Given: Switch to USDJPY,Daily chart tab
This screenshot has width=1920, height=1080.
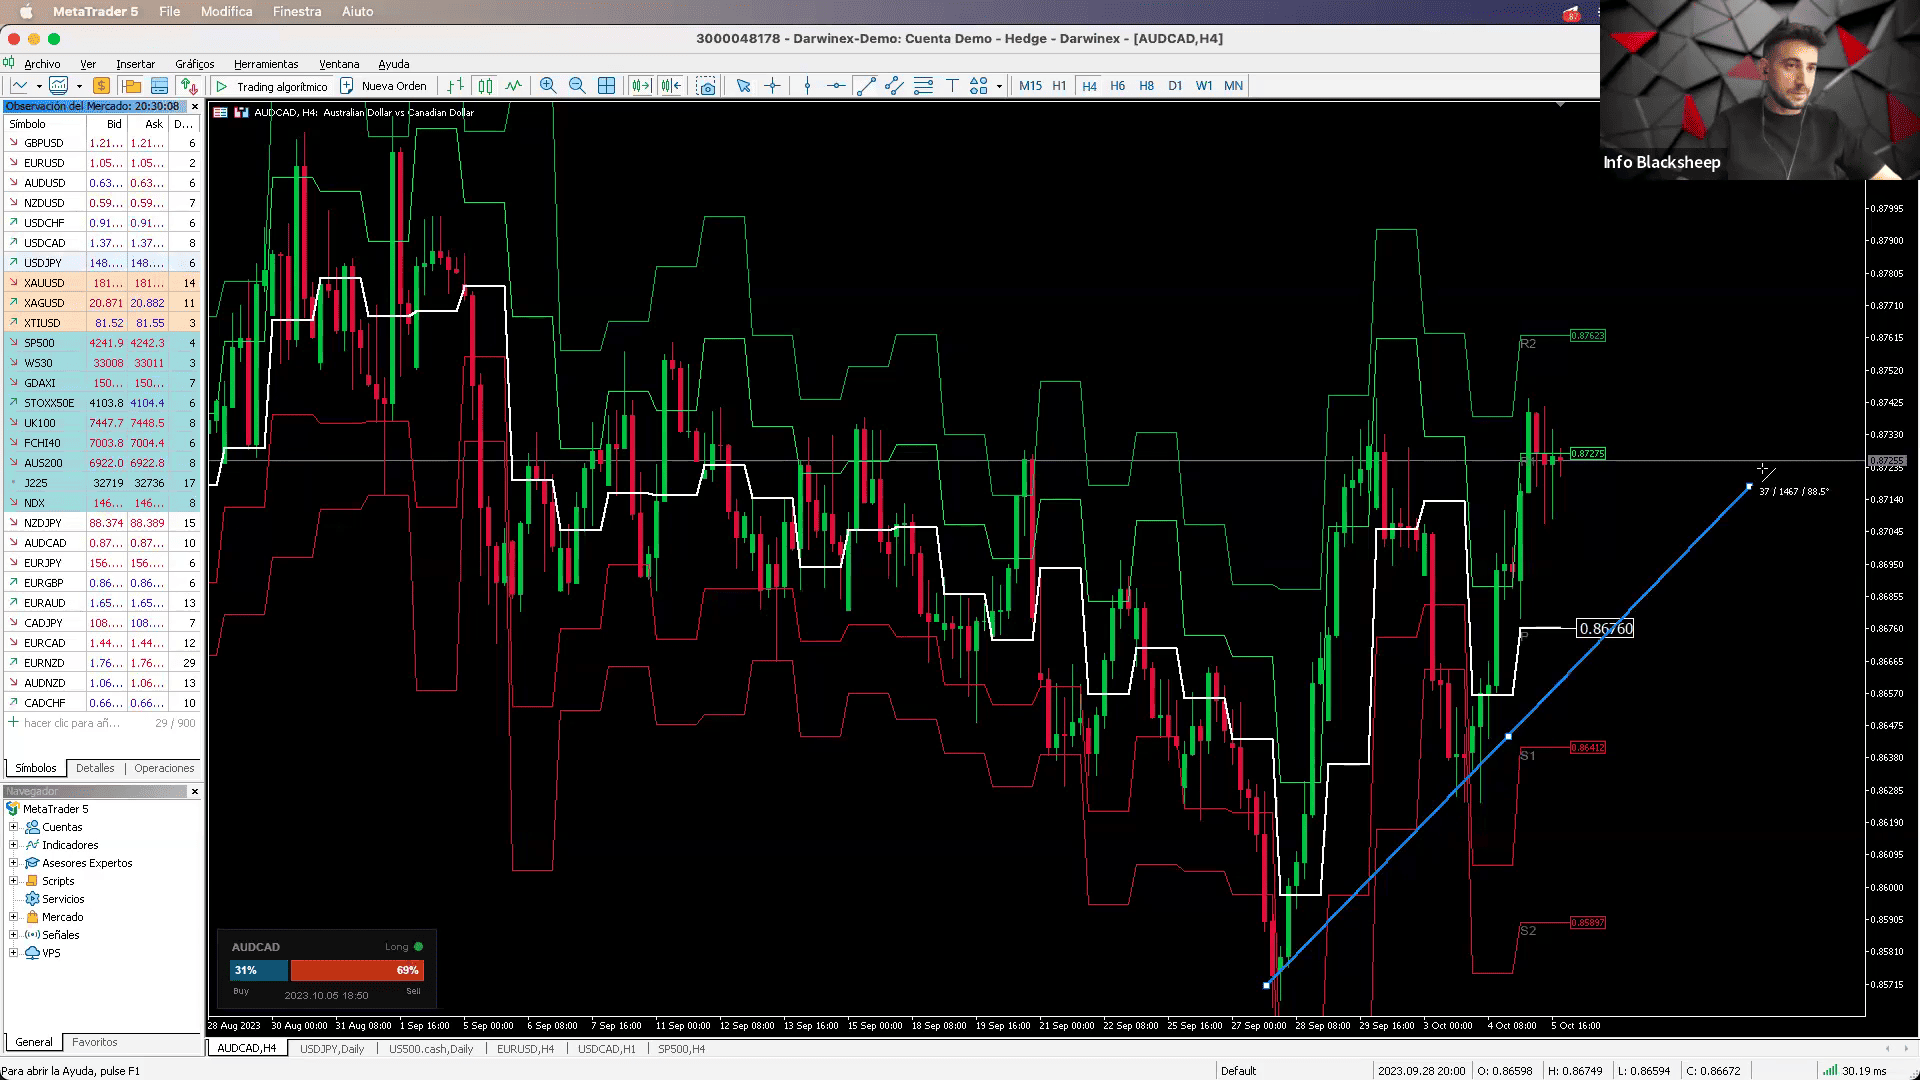Looking at the screenshot, I should point(332,1049).
